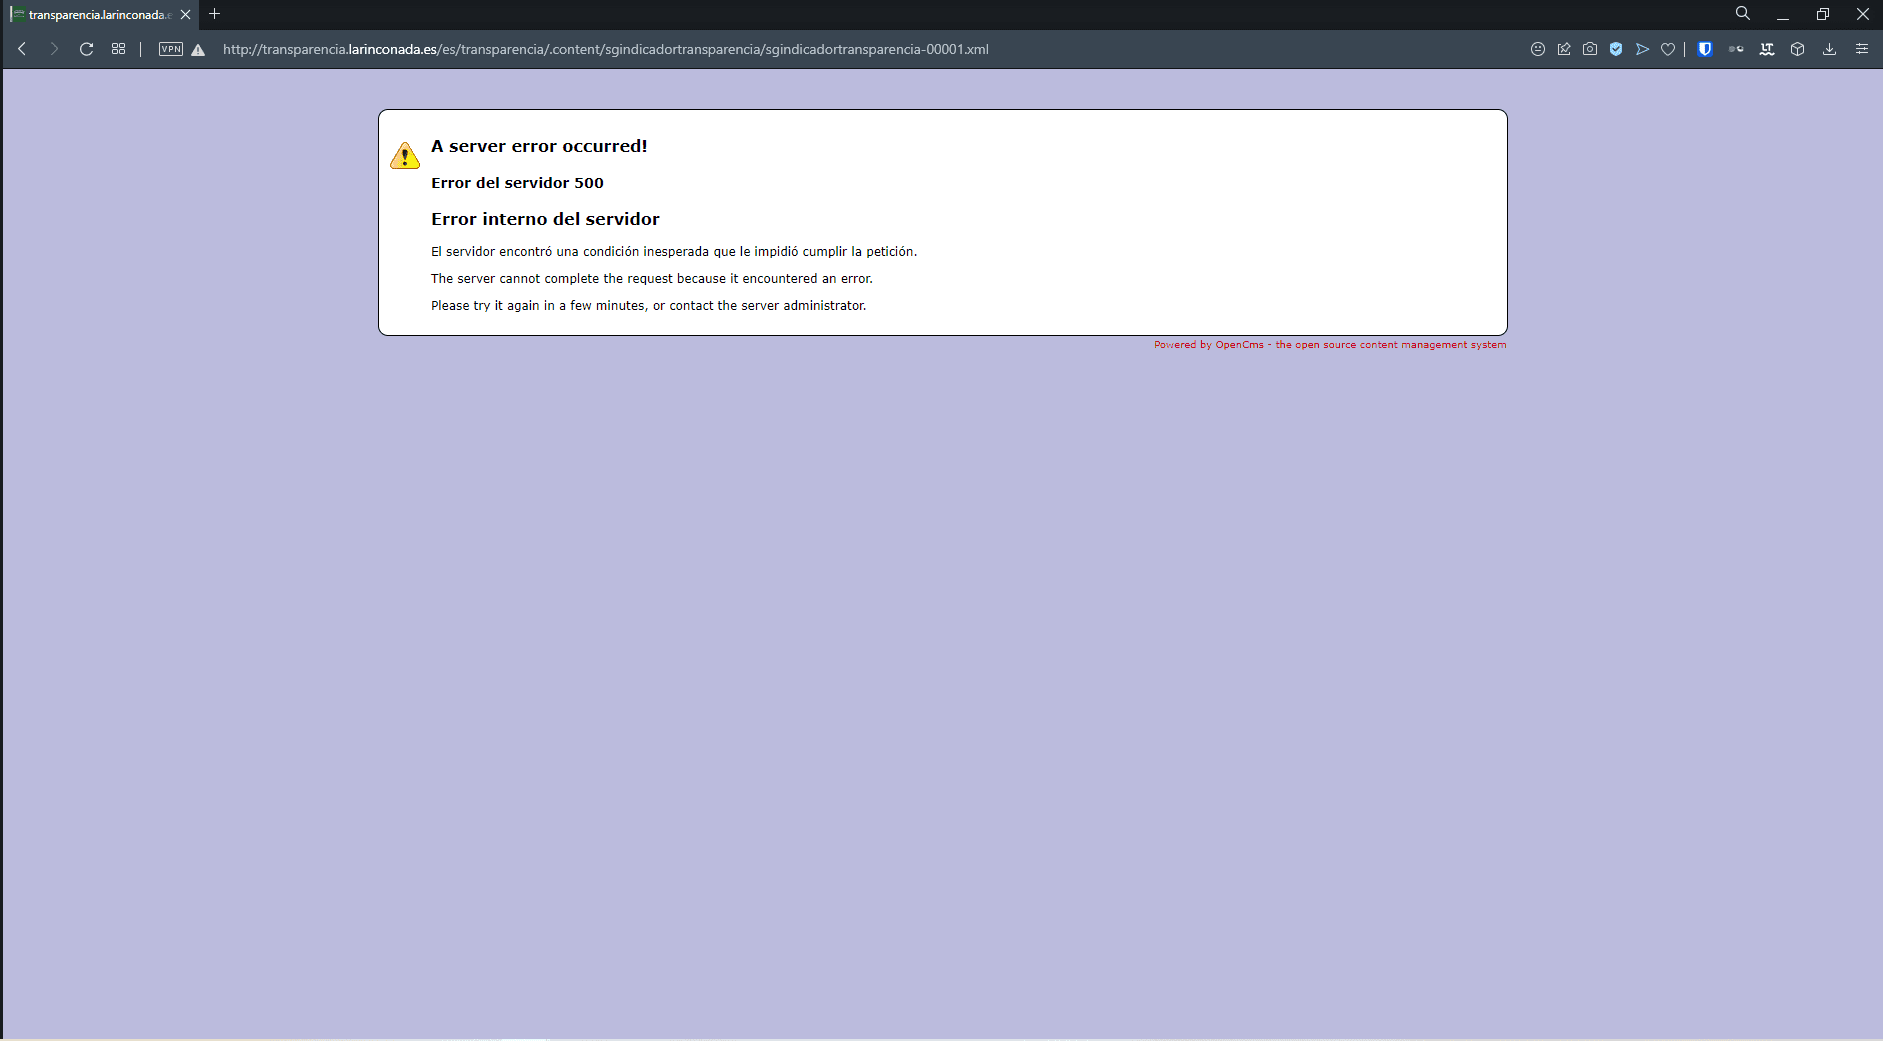Open a new tab with plus button

click(214, 14)
